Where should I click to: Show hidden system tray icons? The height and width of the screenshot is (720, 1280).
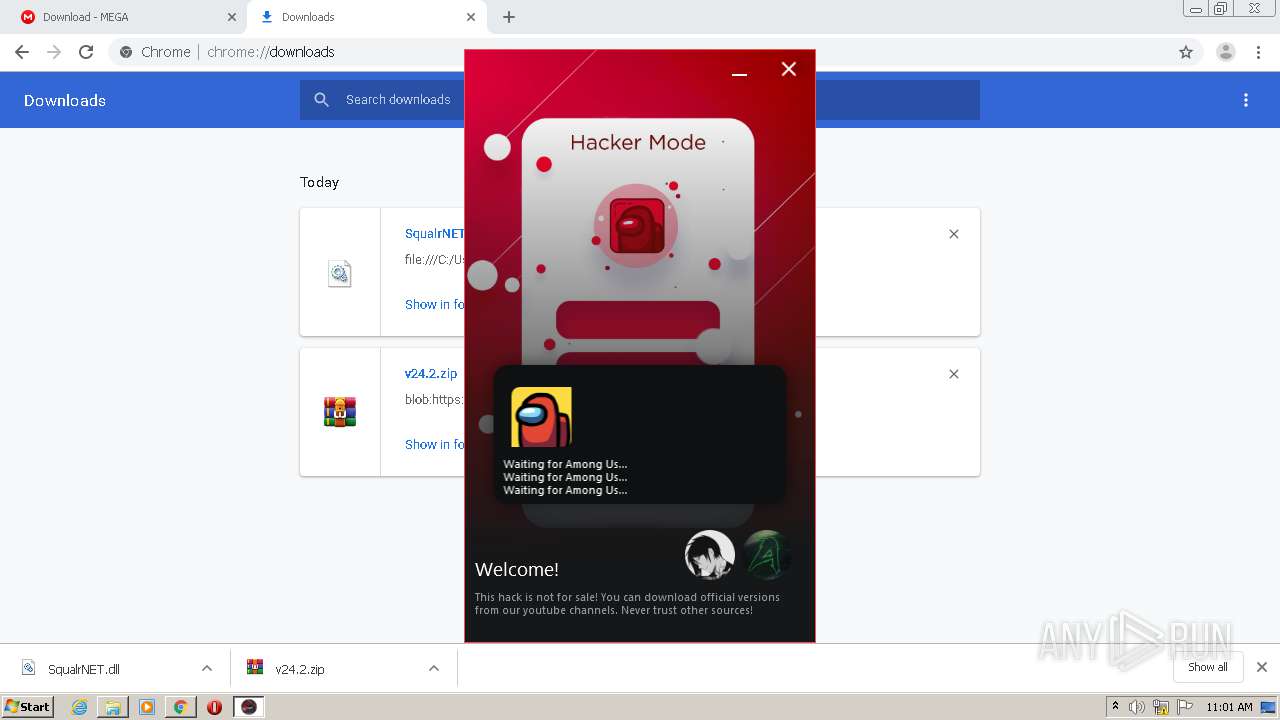click(x=1116, y=707)
